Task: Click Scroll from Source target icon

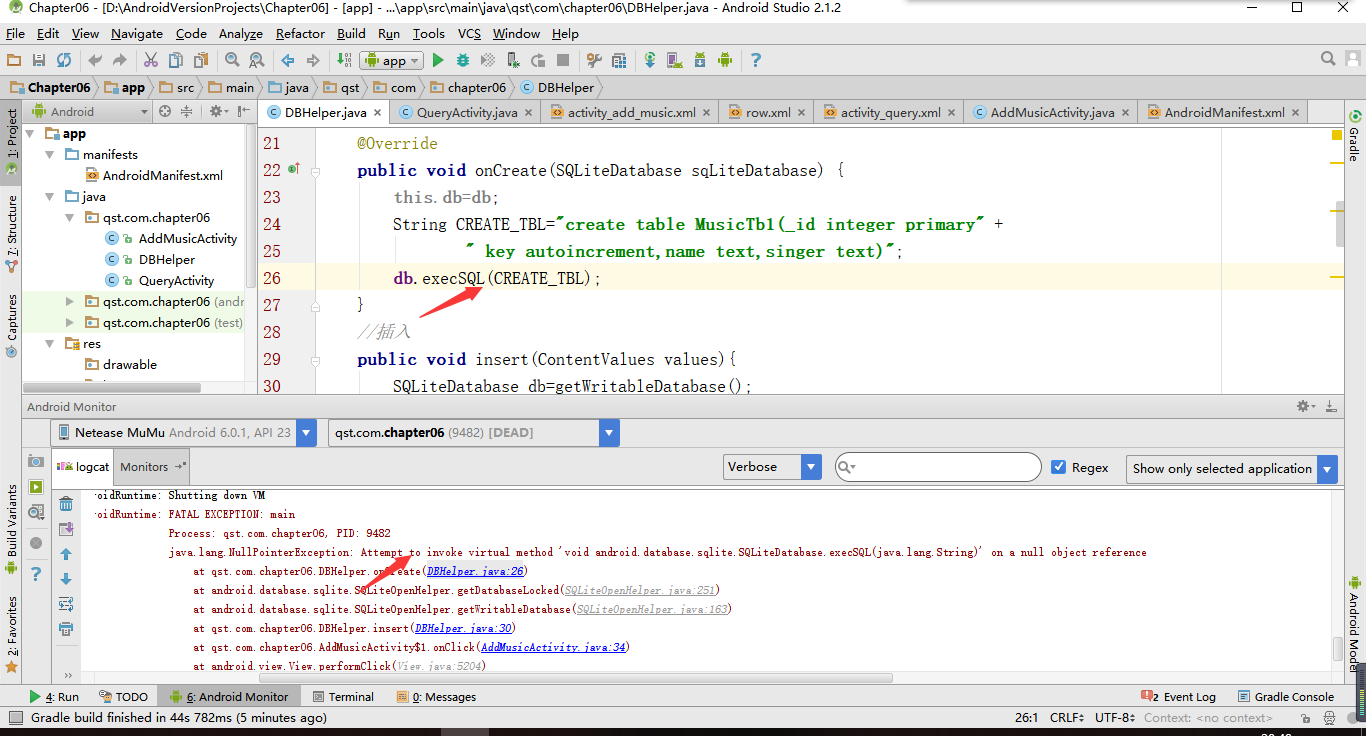Action: [x=165, y=111]
